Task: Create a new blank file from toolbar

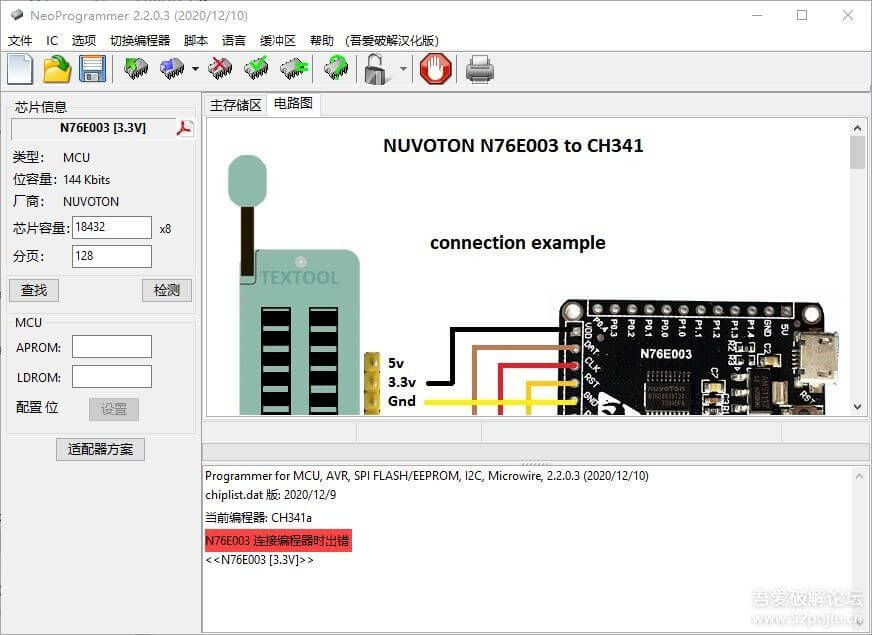Action: click(x=20, y=70)
